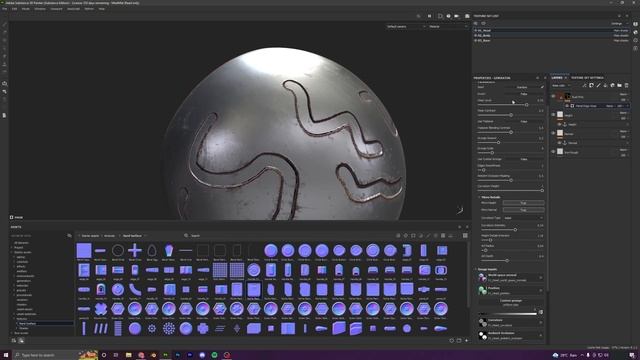The width and height of the screenshot is (640, 360).
Task: Collapse the Starter assets node in Assets tree
Action: coord(12,252)
